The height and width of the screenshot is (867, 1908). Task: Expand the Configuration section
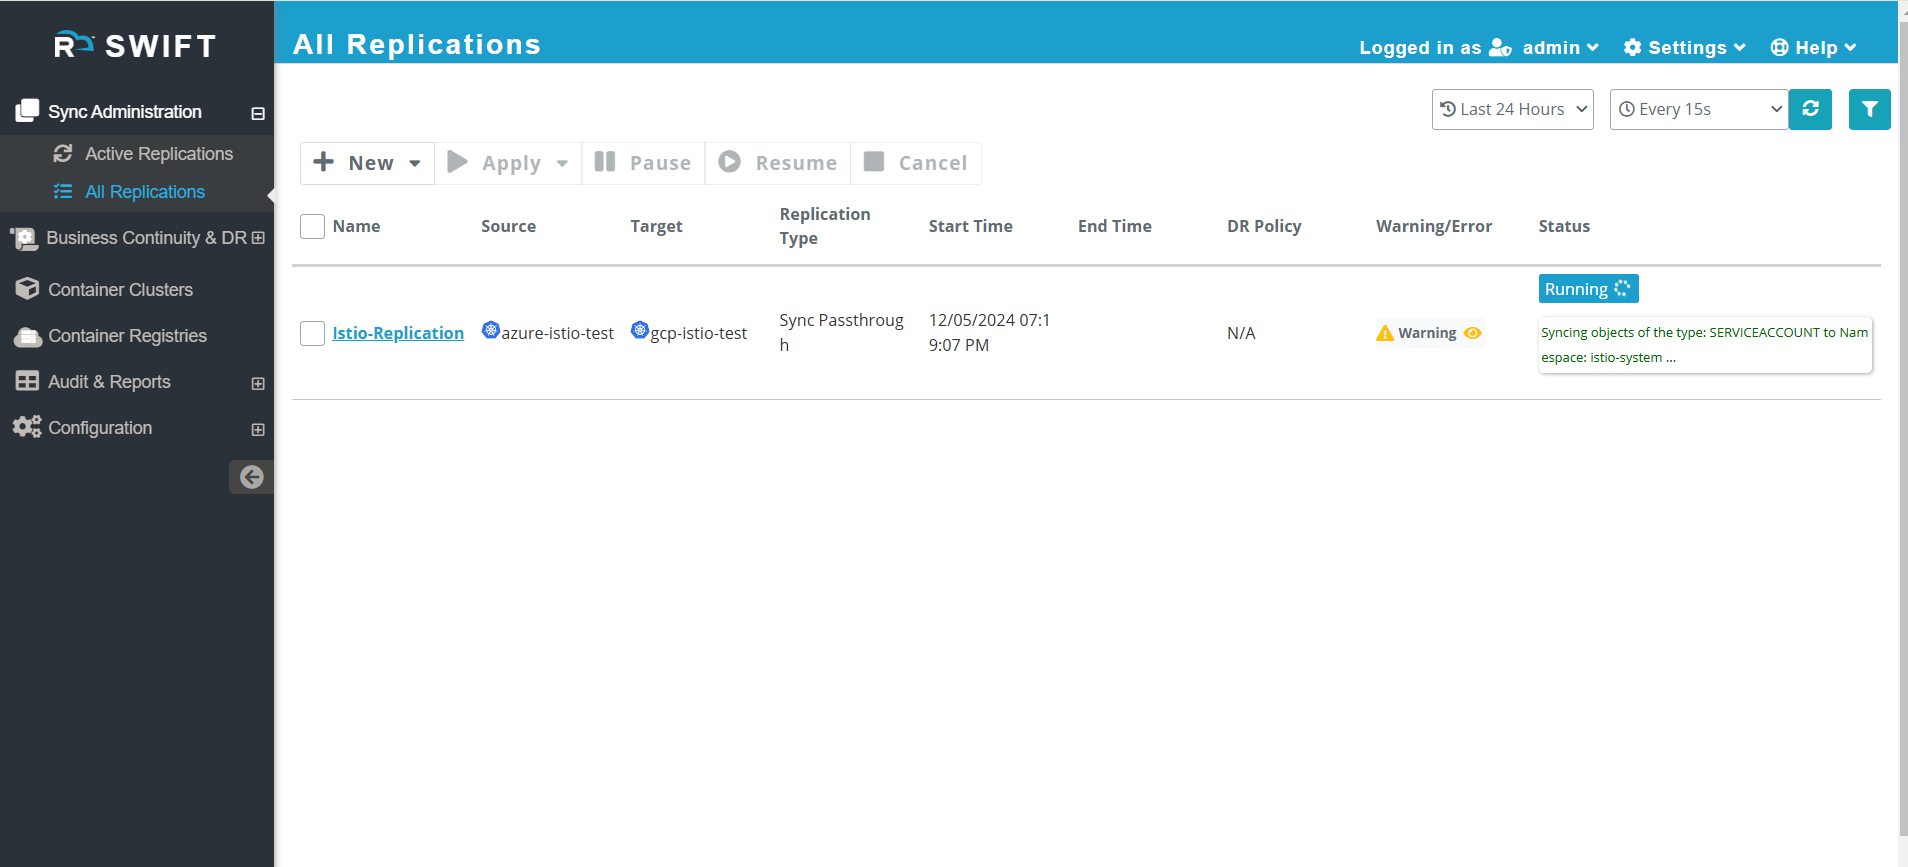[x=258, y=430]
